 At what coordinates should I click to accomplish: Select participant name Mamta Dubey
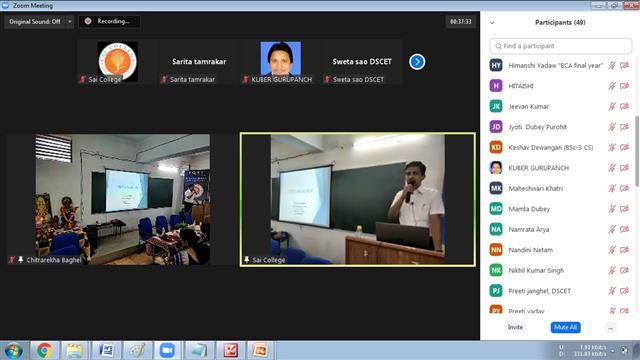tap(529, 209)
